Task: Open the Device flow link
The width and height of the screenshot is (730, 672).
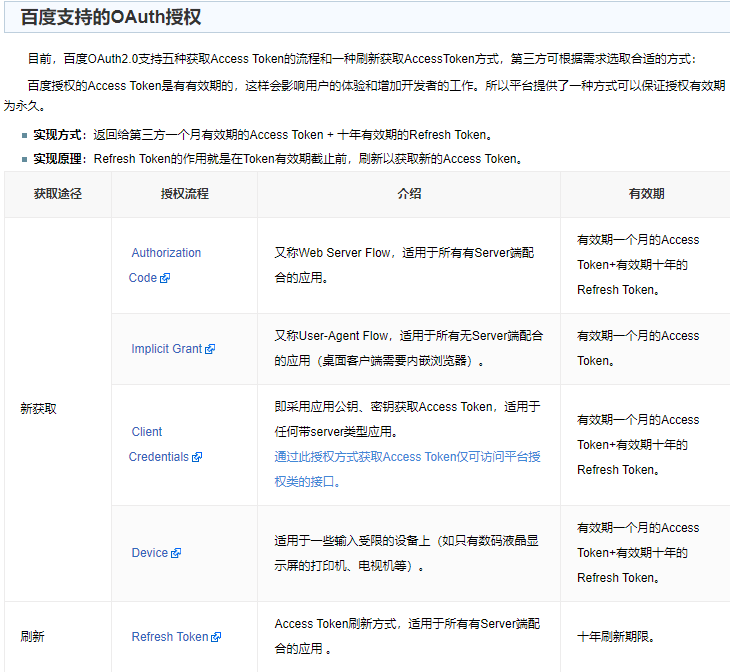Action: coord(150,553)
